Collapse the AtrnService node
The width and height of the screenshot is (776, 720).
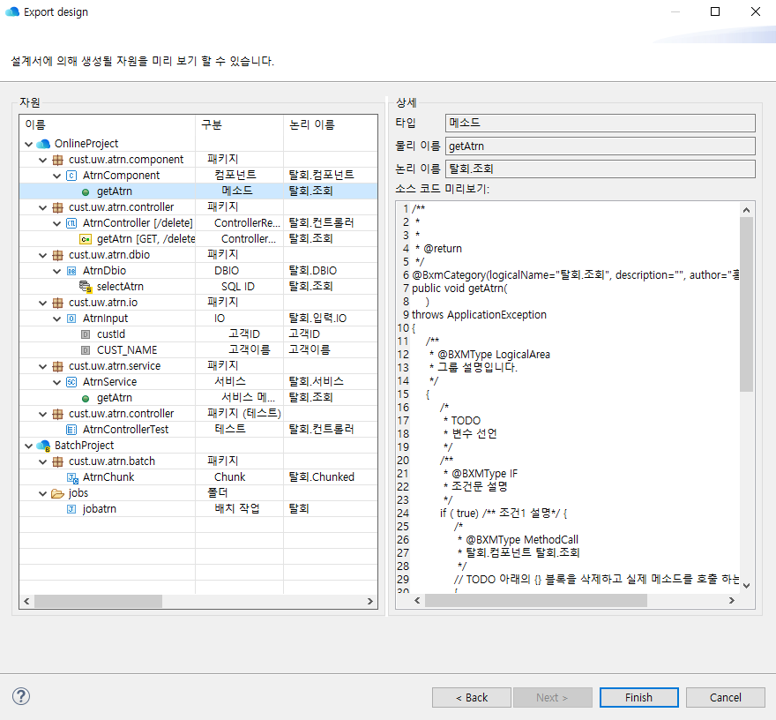point(57,382)
